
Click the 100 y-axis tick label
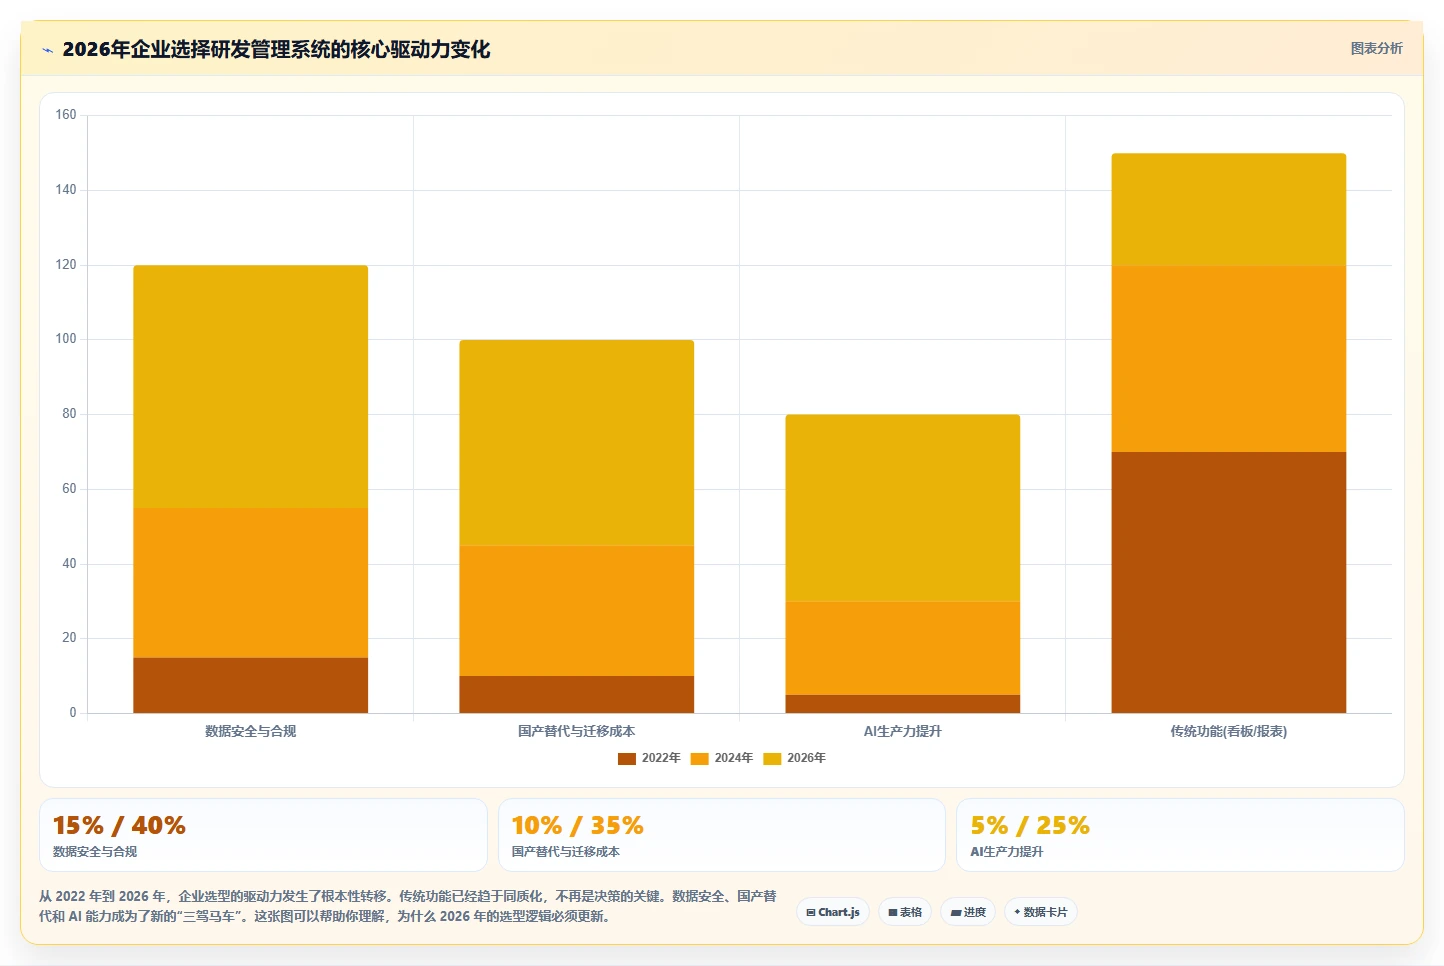pos(66,339)
